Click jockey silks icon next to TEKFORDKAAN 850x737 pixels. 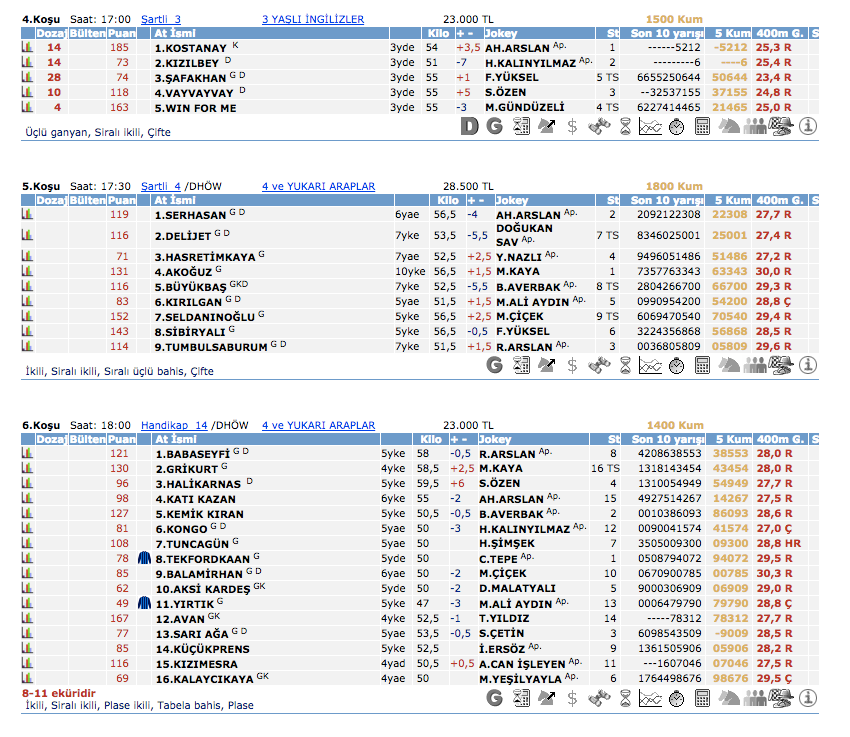coord(143,559)
